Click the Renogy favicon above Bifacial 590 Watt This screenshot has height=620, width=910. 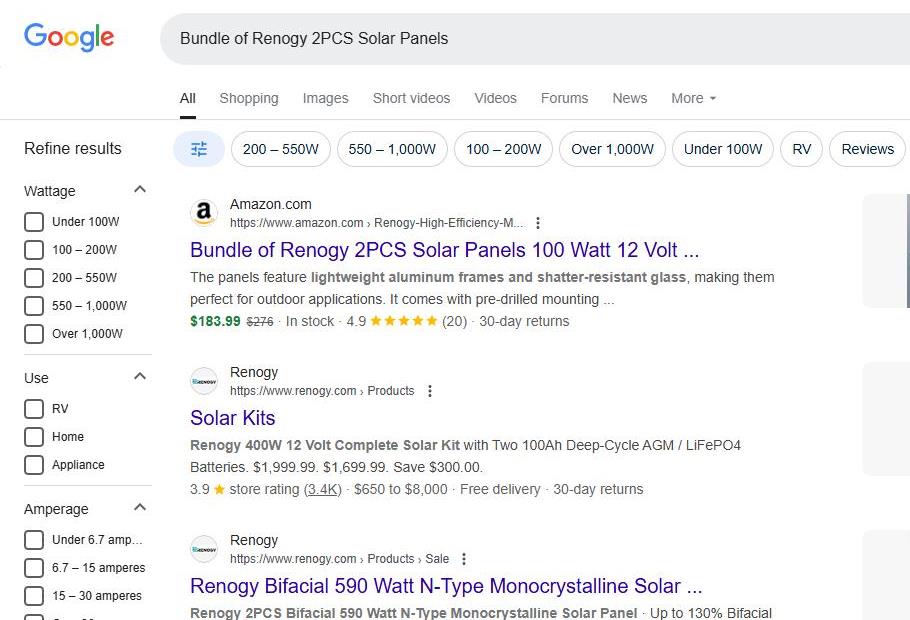(x=204, y=549)
